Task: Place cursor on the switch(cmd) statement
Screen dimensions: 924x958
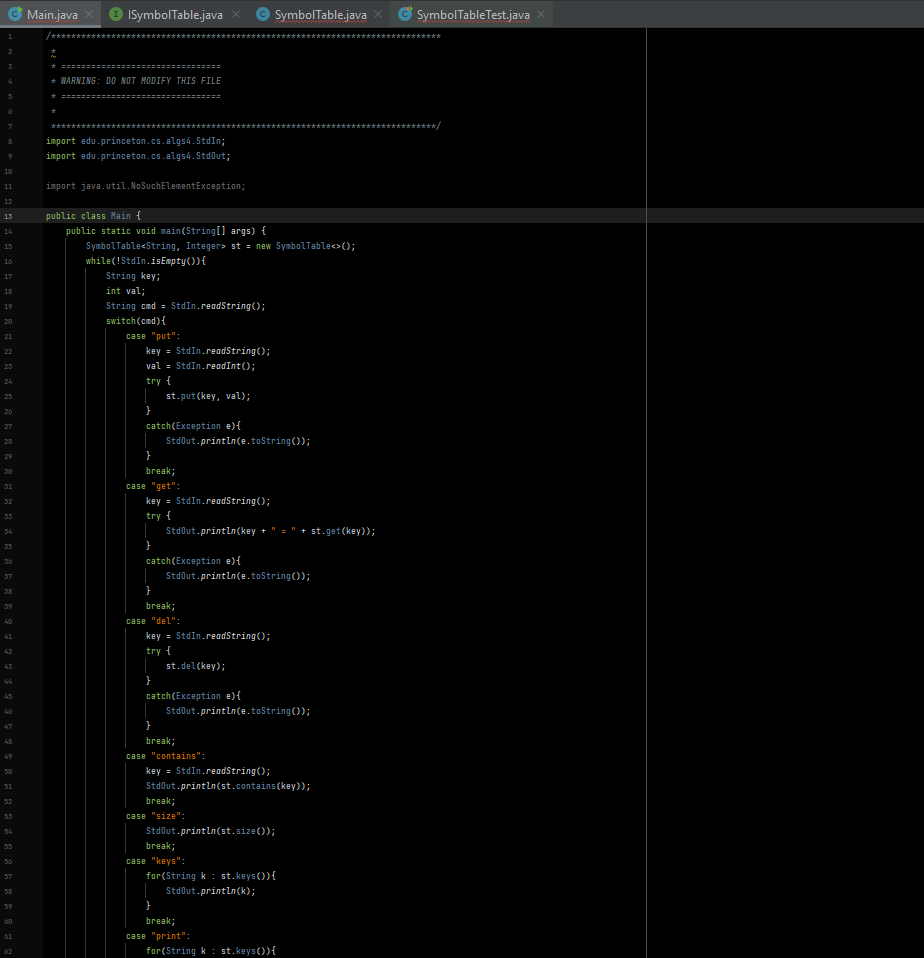Action: click(135, 321)
